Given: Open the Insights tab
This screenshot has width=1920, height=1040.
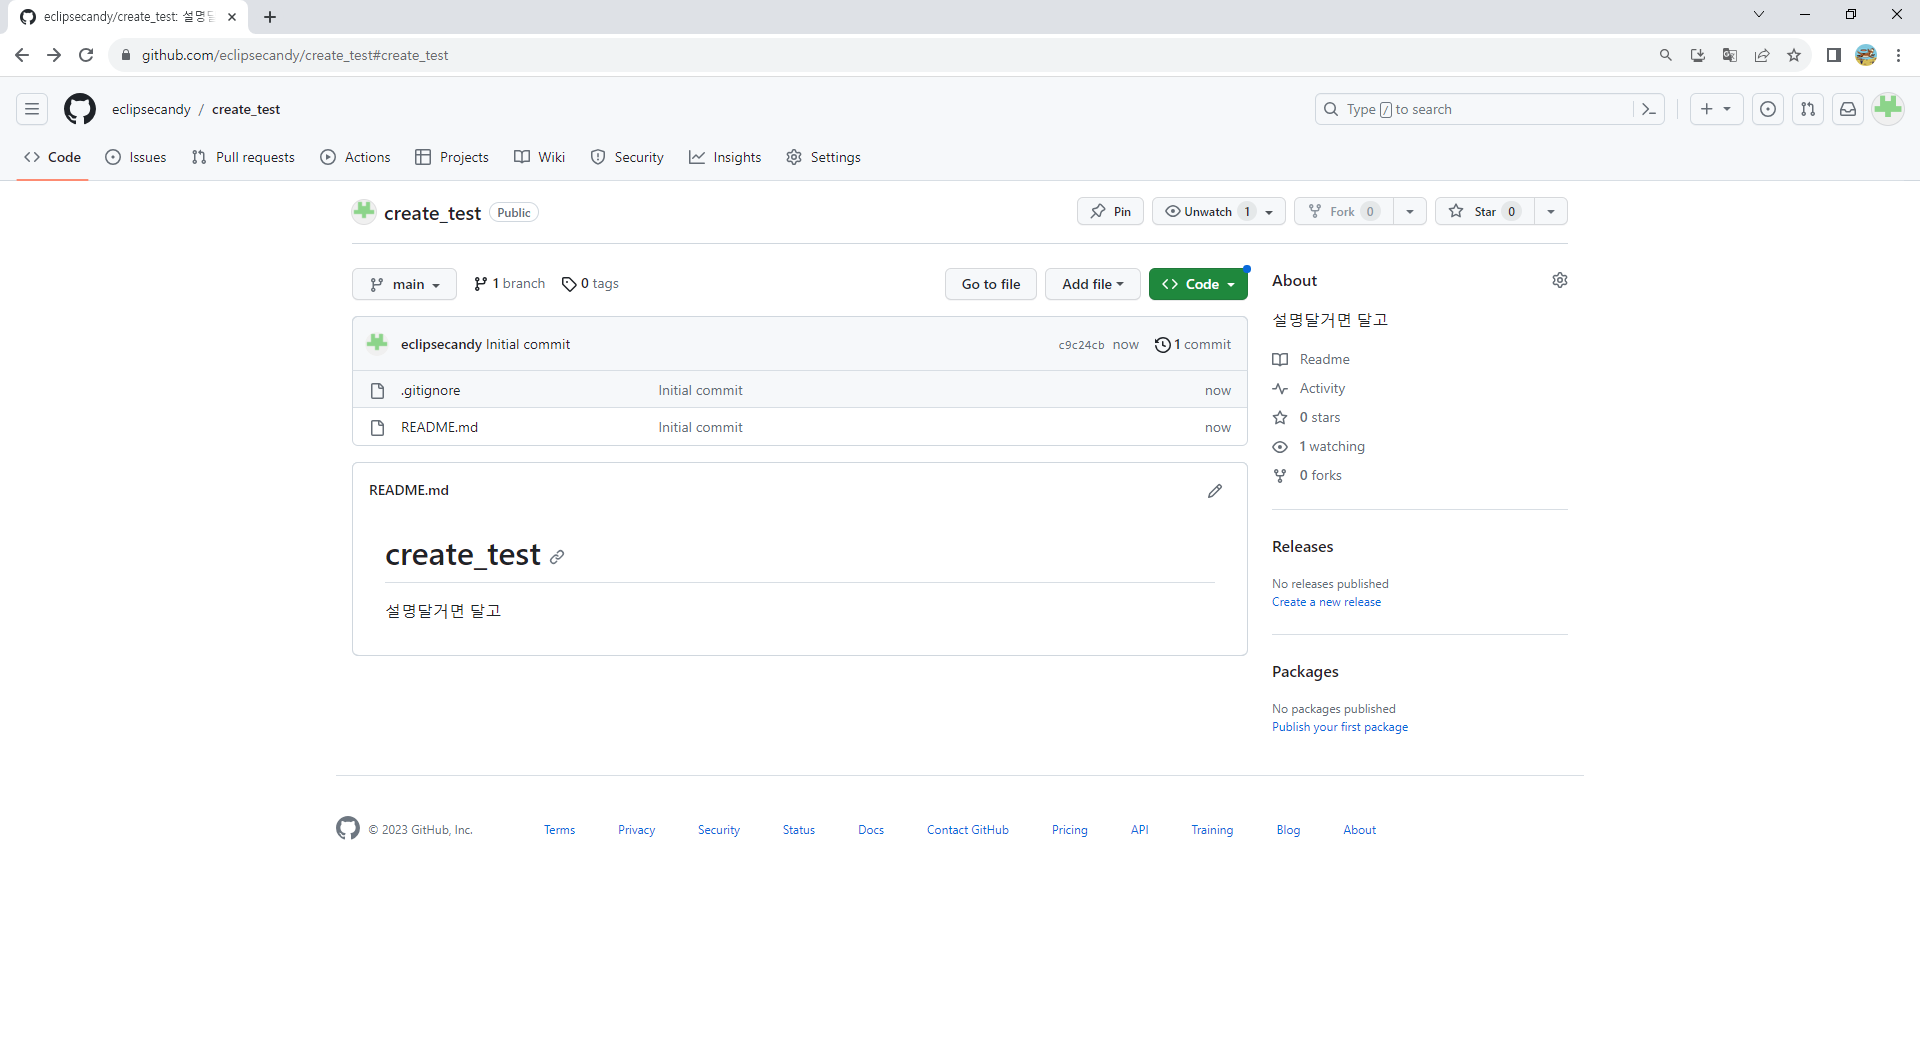Looking at the screenshot, I should coord(725,157).
